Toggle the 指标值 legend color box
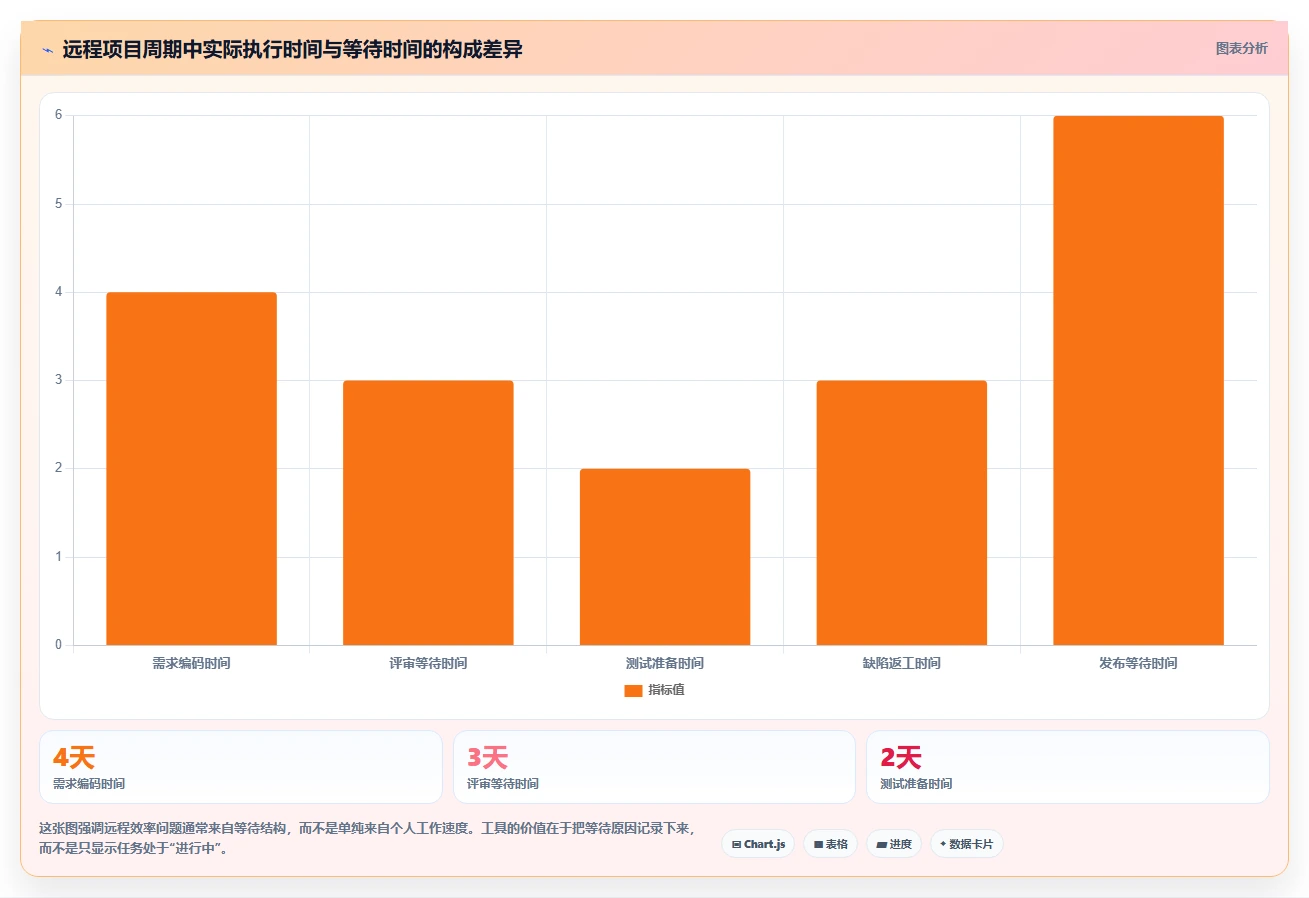Screen dimensions: 1309x898 click(x=633, y=690)
